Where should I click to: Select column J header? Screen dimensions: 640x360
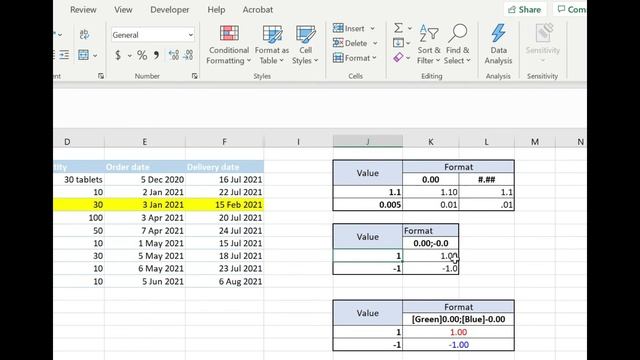(368, 141)
